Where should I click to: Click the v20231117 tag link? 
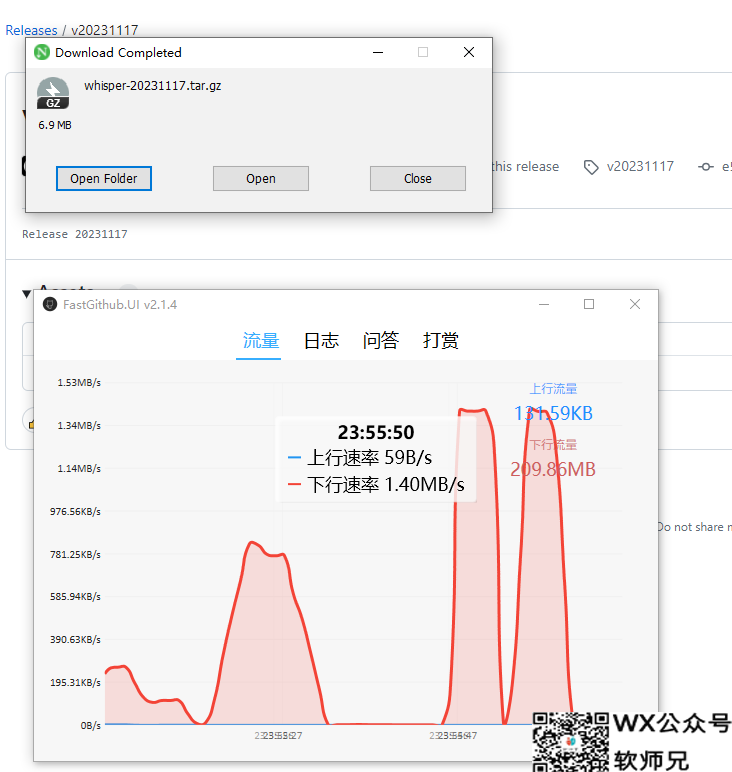(x=640, y=166)
